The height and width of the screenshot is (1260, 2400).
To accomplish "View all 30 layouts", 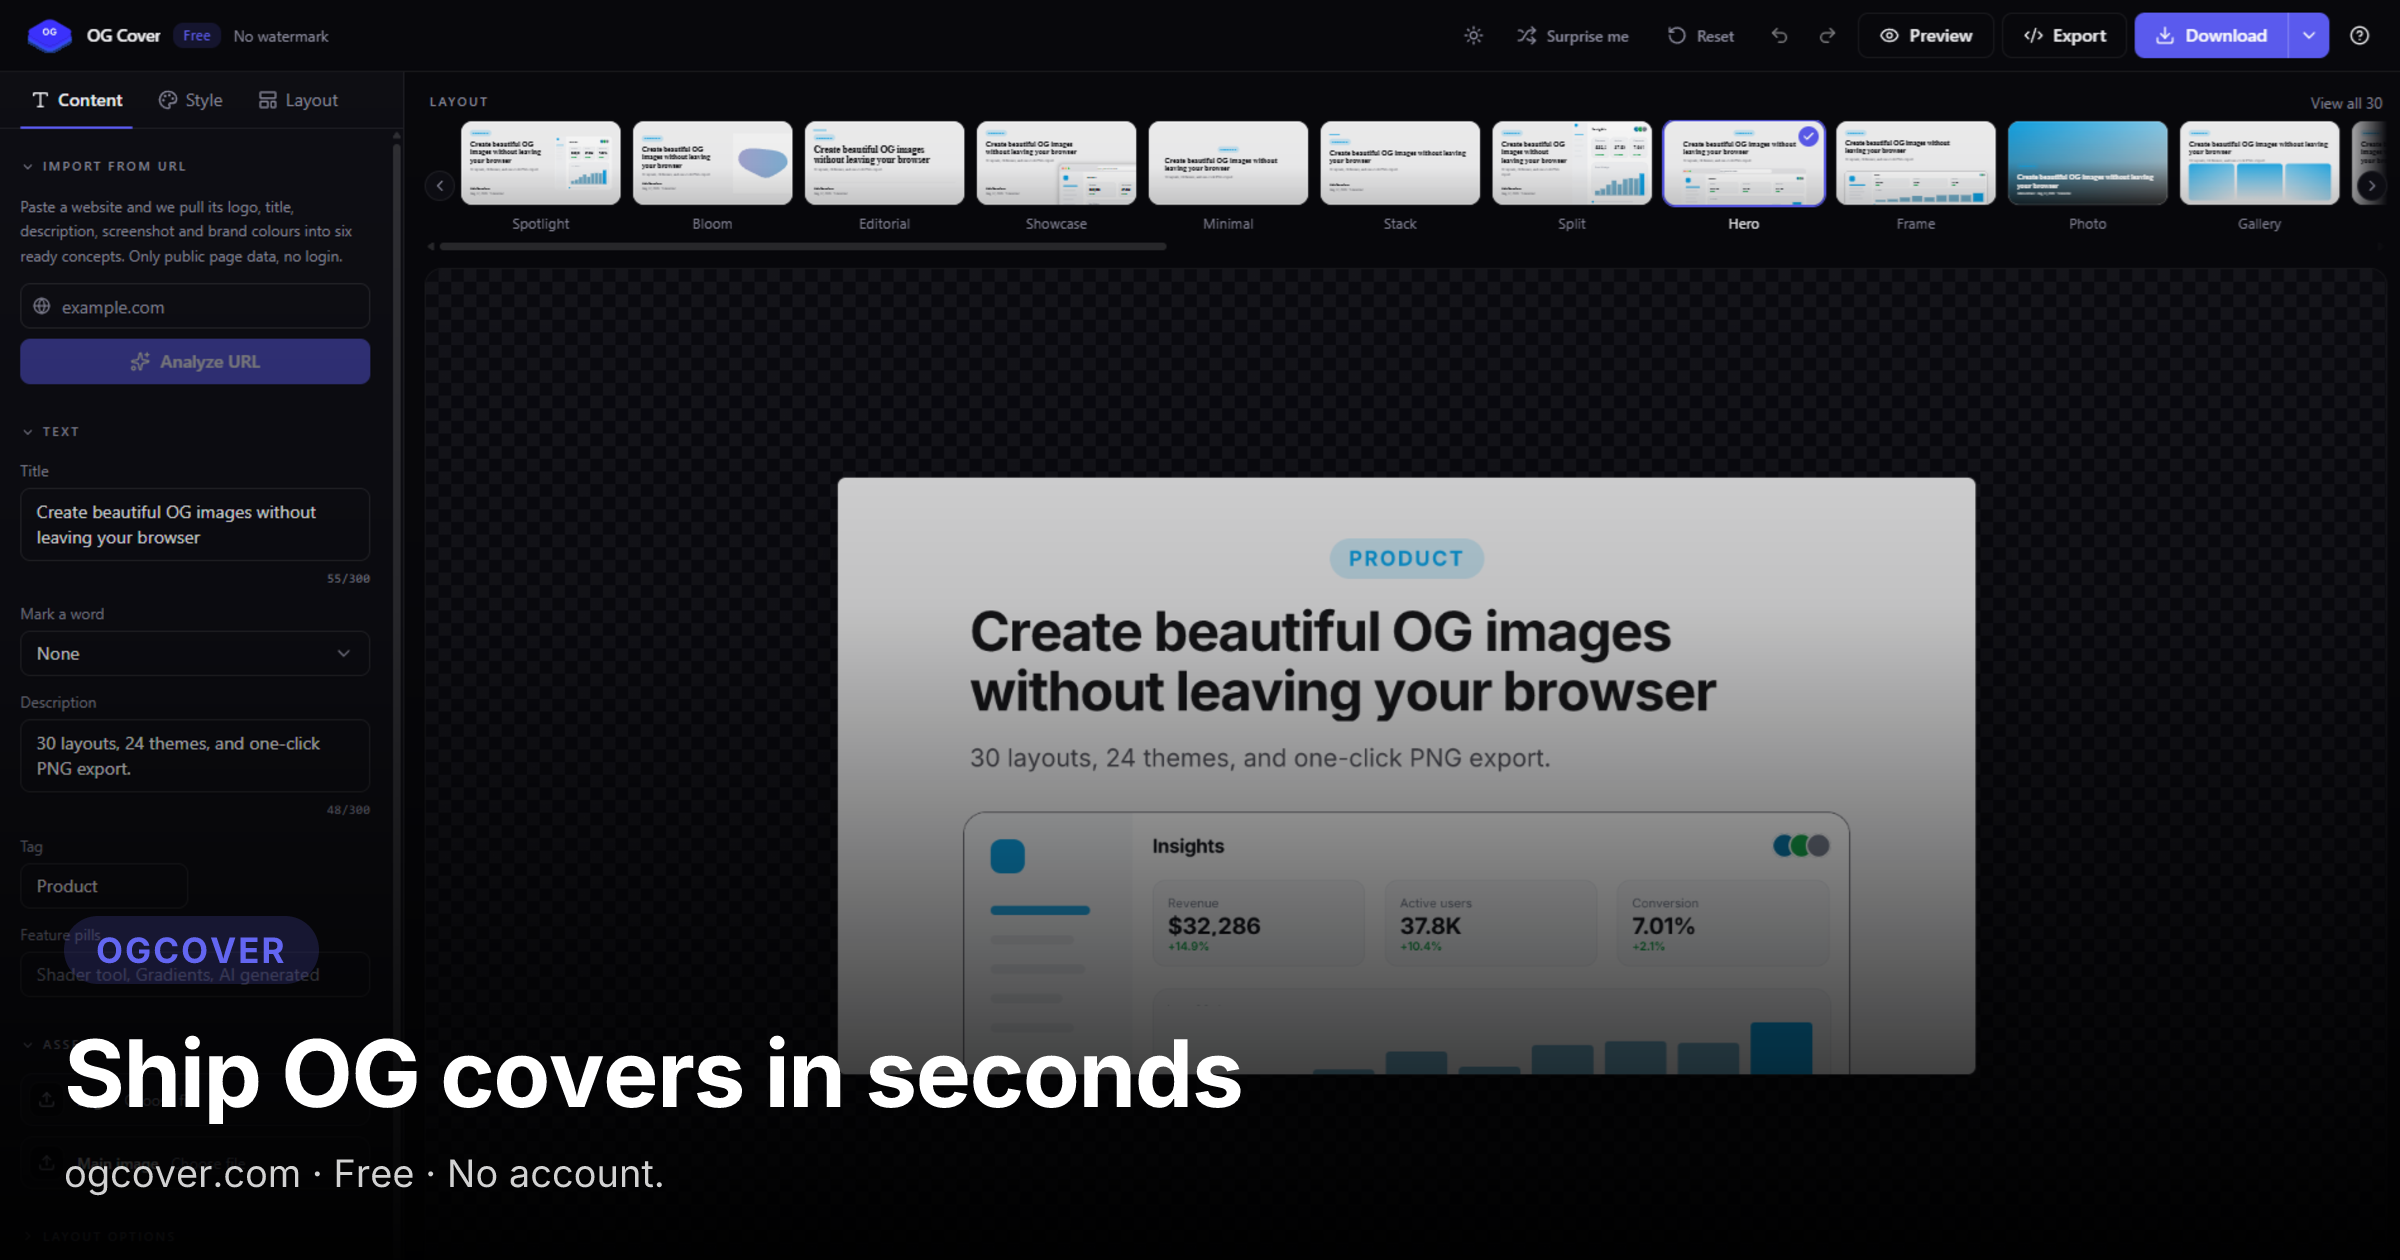I will (2346, 103).
